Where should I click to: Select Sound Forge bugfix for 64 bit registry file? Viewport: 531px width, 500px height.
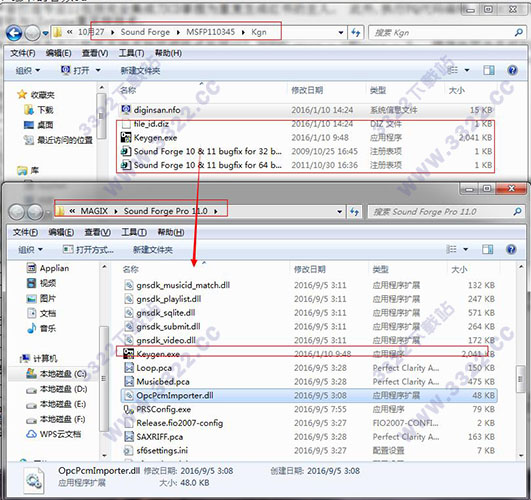coord(306,165)
